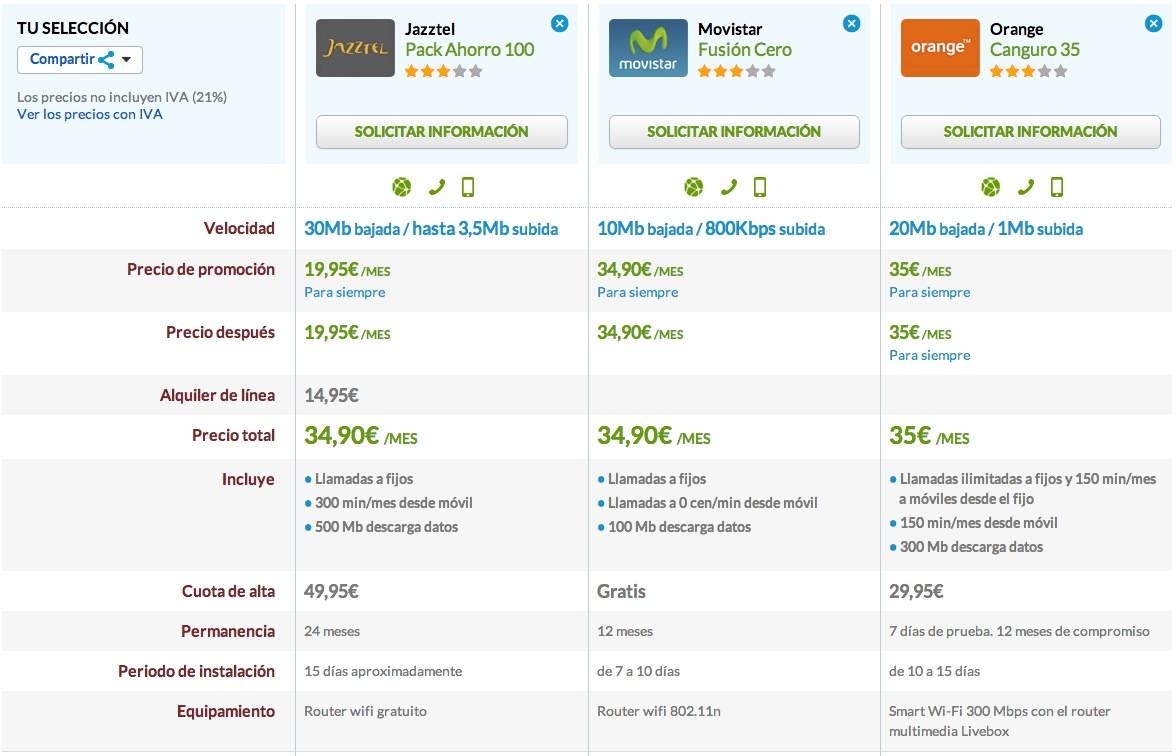
Task: Click the 49,95€ cuota de alta value
Action: tap(331, 592)
